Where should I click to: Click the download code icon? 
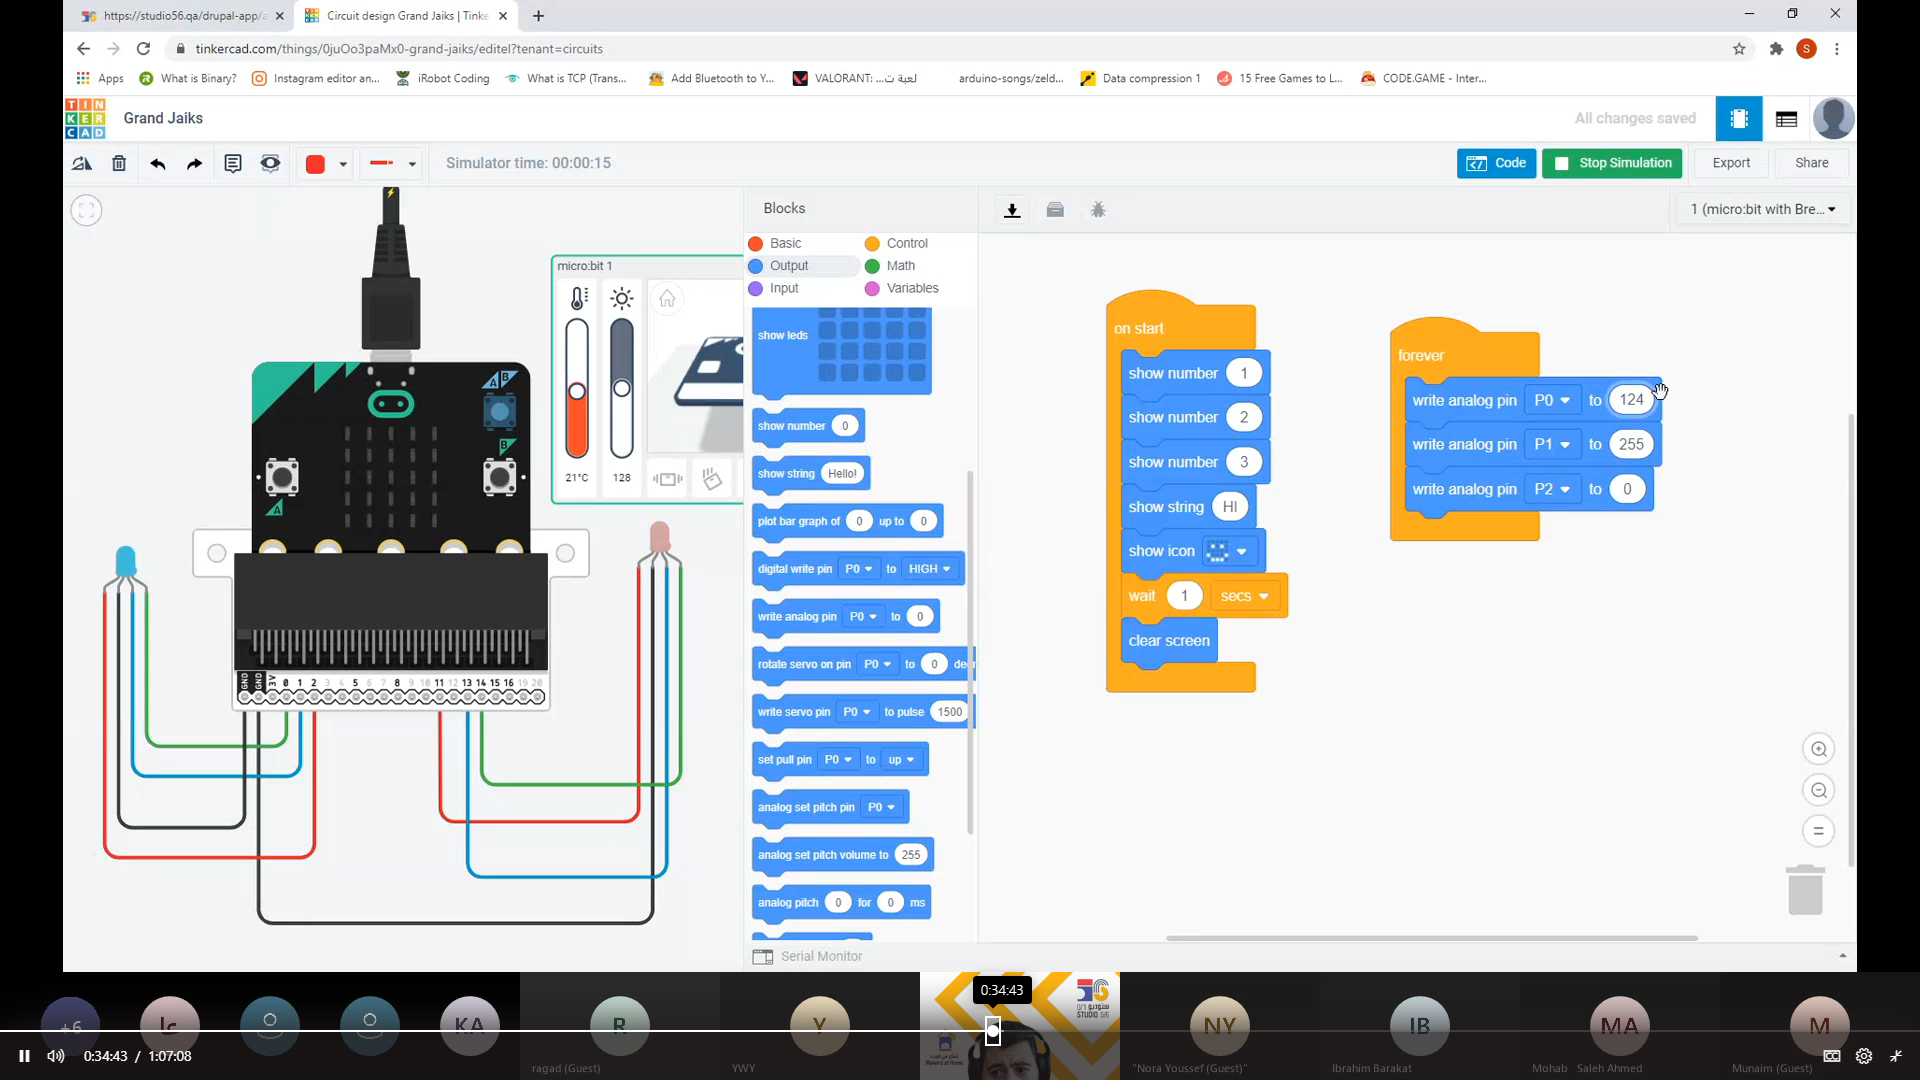(1012, 210)
